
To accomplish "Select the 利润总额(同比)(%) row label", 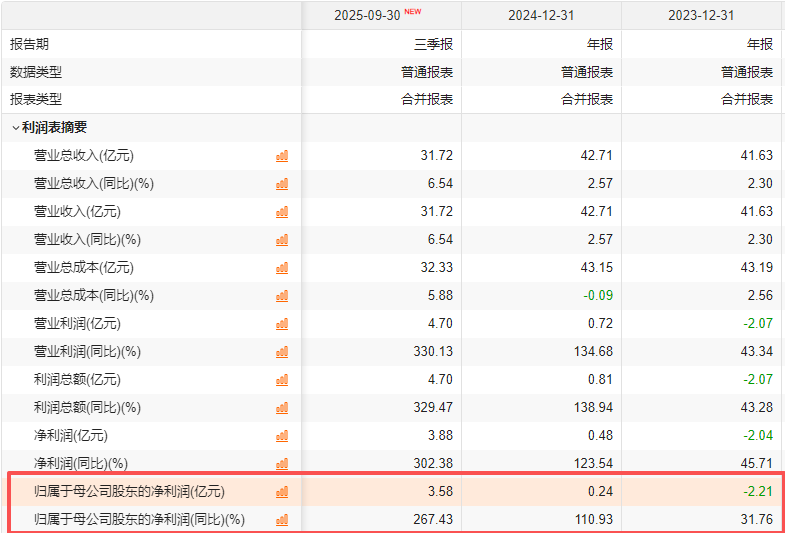I will click(87, 408).
